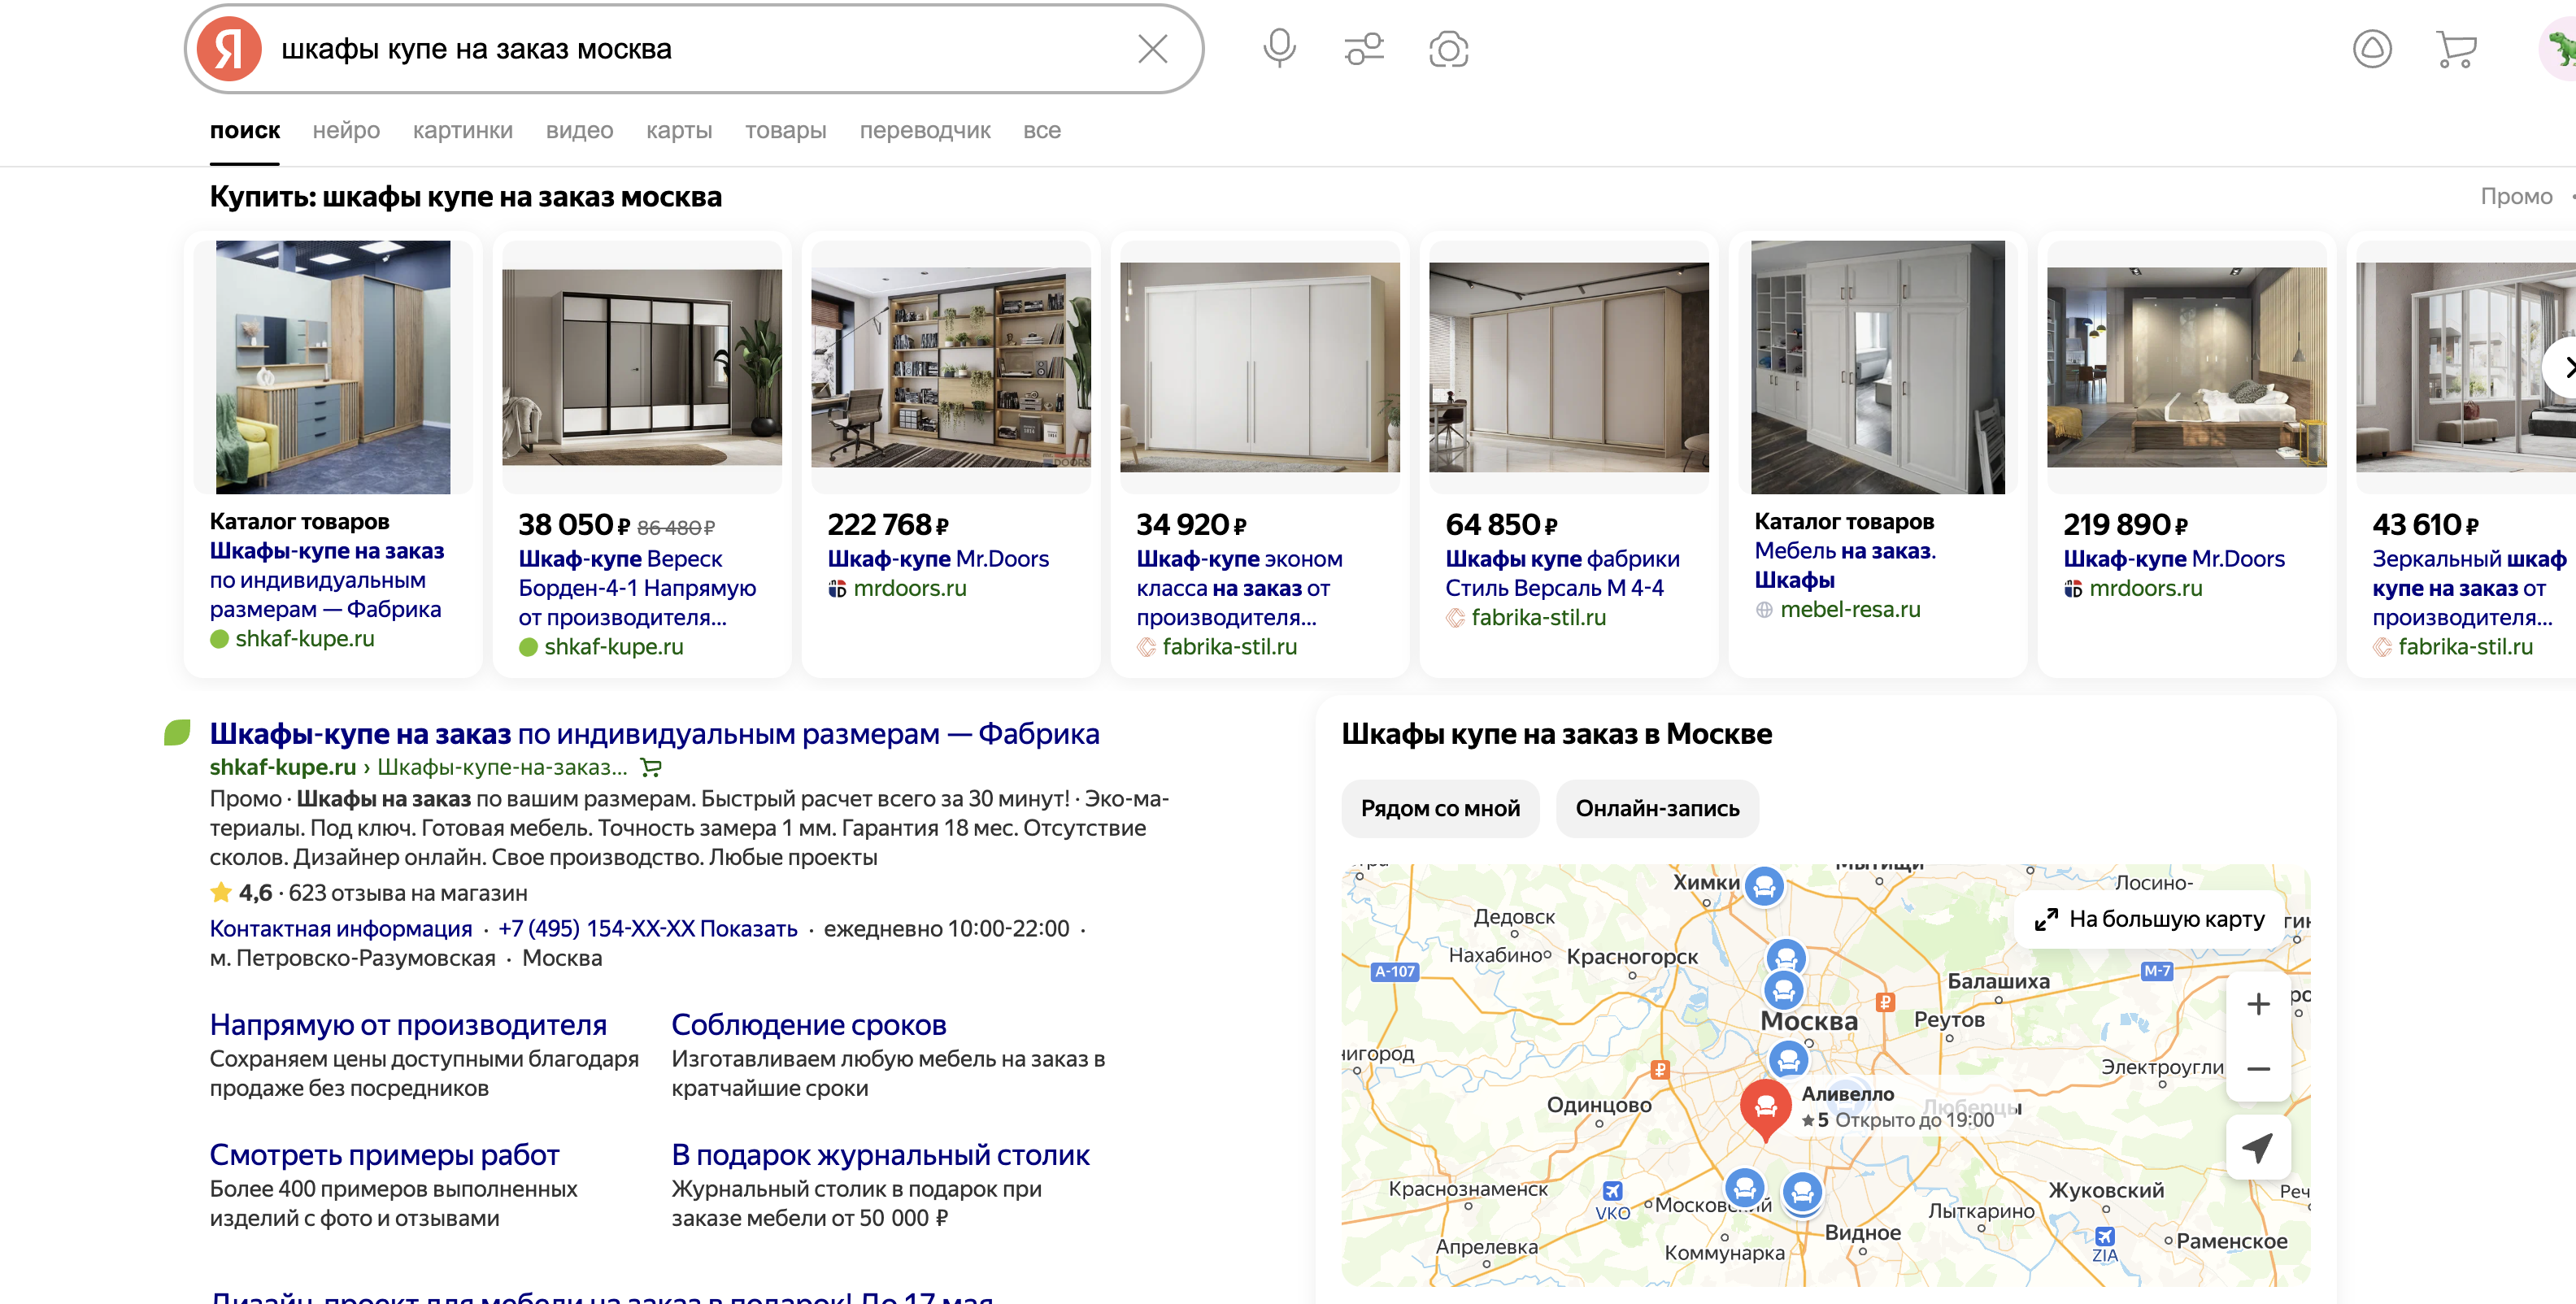The image size is (2576, 1304).
Task: Open "Шкафы купе фабрики Стиль Версаль М 4-4" link
Action: click(1562, 573)
